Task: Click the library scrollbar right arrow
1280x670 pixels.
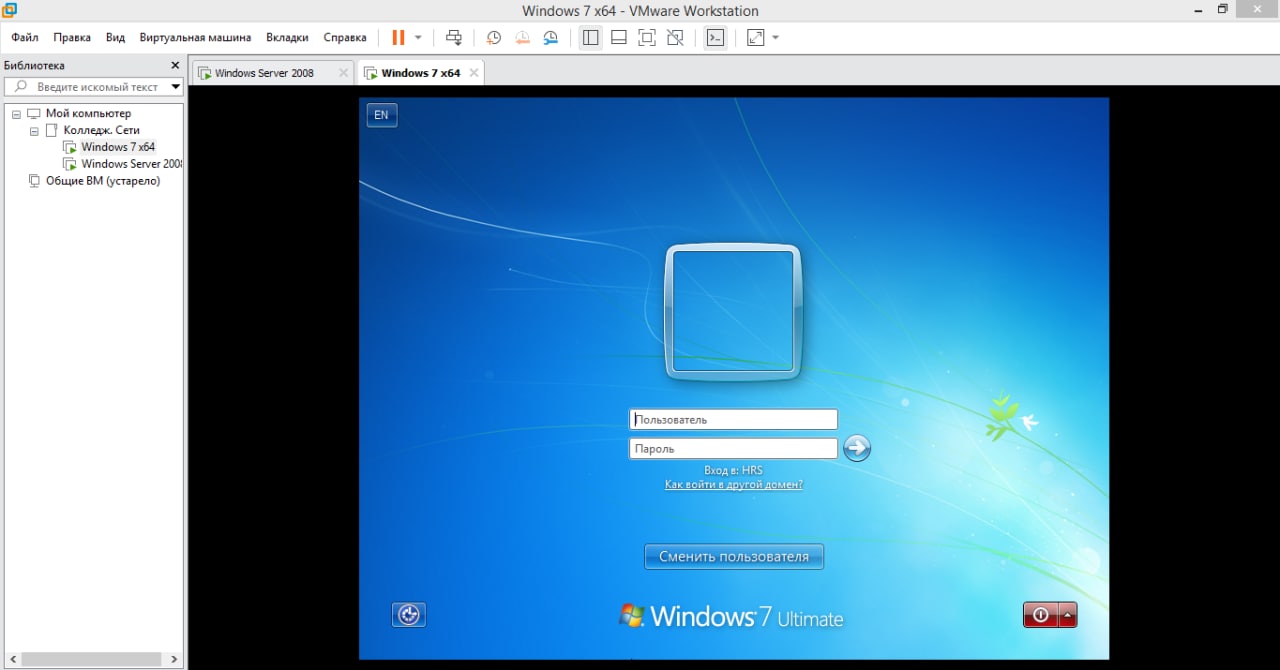Action: [x=175, y=660]
